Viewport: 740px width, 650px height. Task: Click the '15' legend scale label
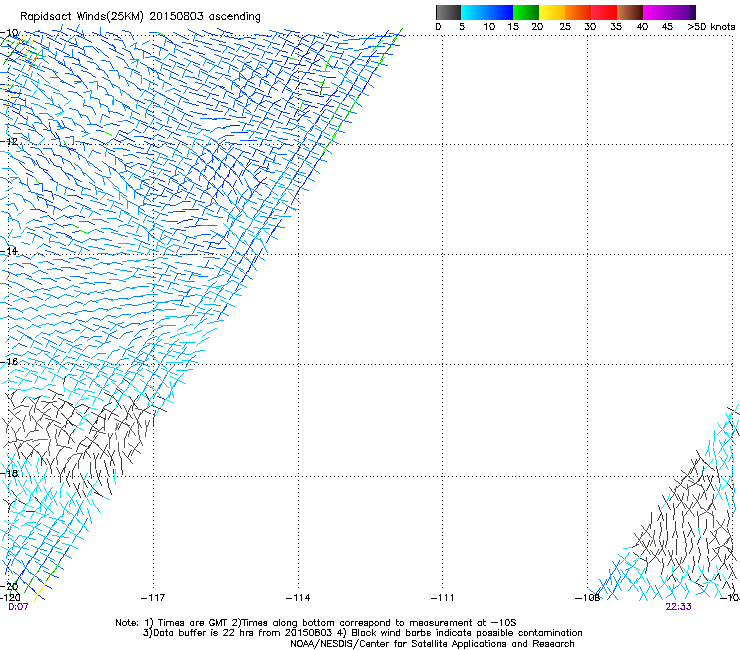point(513,27)
